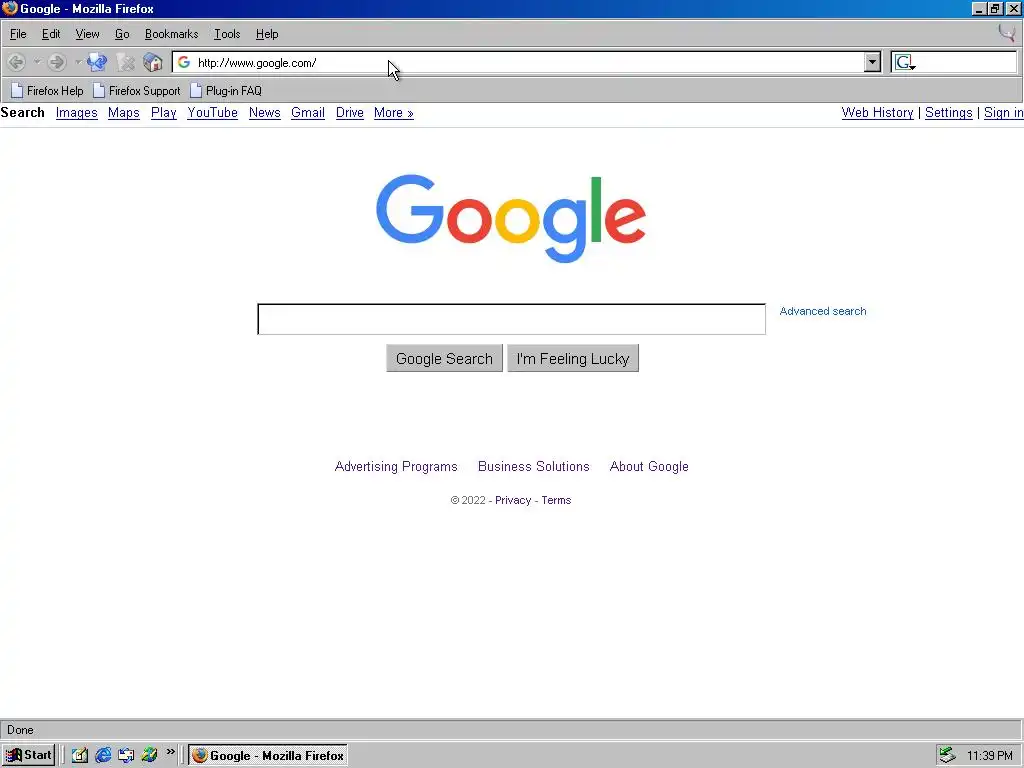1024x768 pixels.
Task: Click the Stop loading icon
Action: [x=125, y=63]
